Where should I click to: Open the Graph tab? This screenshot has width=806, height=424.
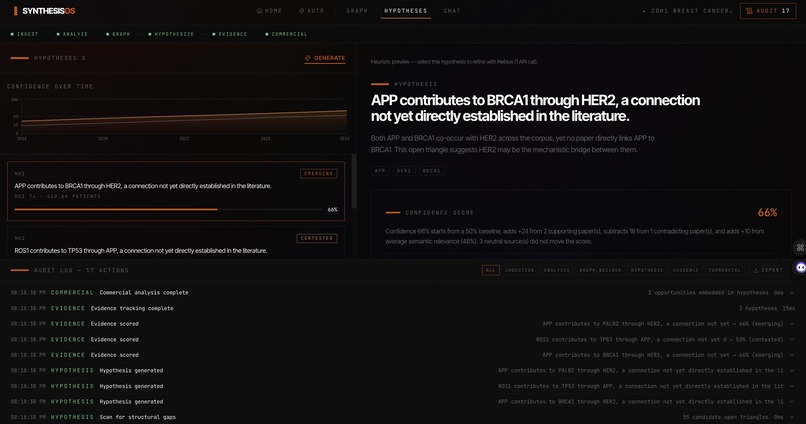357,11
